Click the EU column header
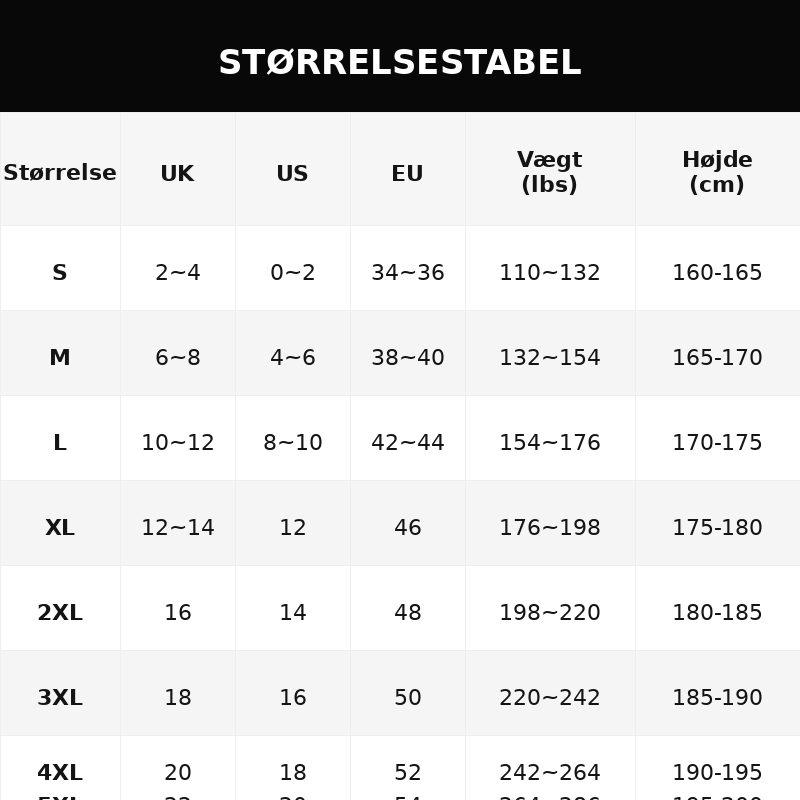This screenshot has width=800, height=800. [x=407, y=173]
